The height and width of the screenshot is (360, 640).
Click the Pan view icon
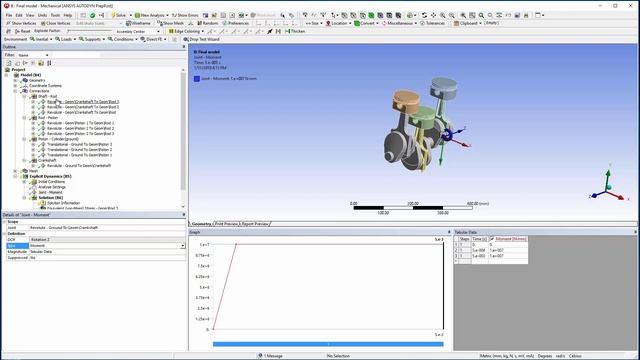[x=433, y=15]
